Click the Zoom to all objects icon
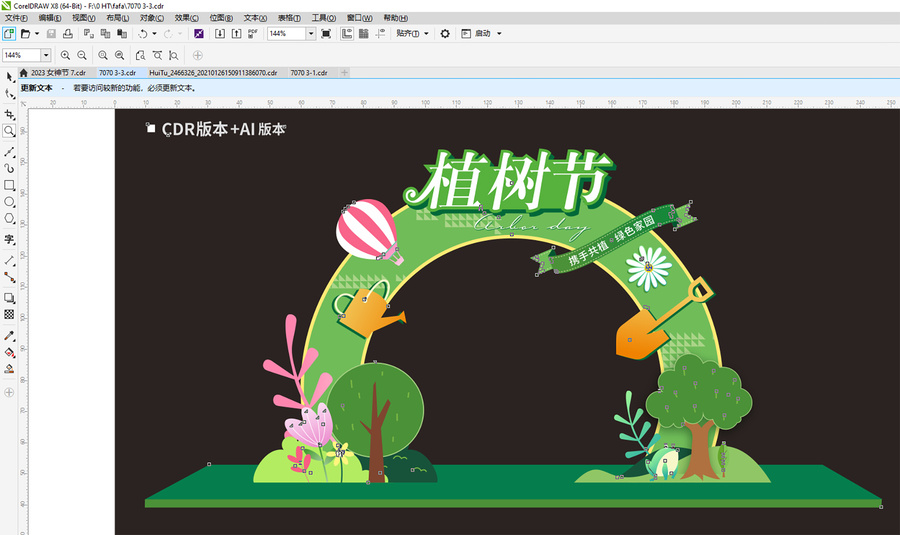Screen dimensions: 900x535 (x=119, y=55)
